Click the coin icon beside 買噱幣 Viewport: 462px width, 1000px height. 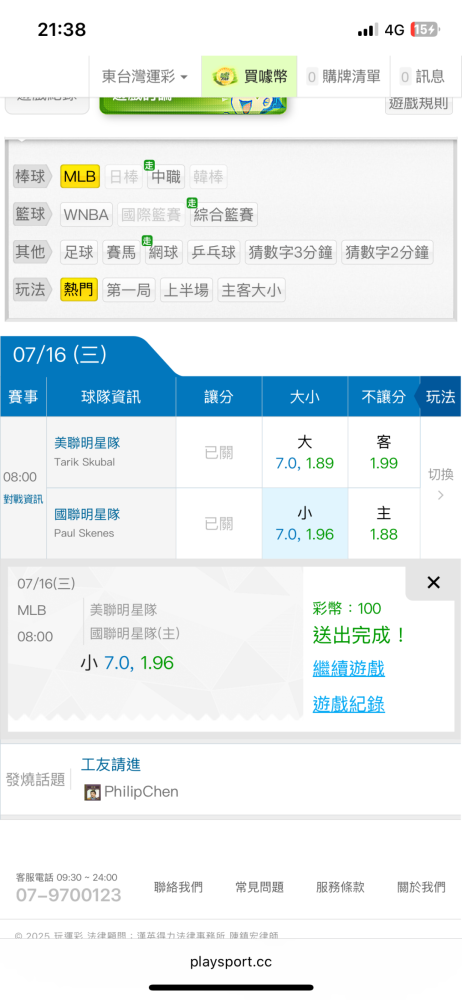point(225,77)
